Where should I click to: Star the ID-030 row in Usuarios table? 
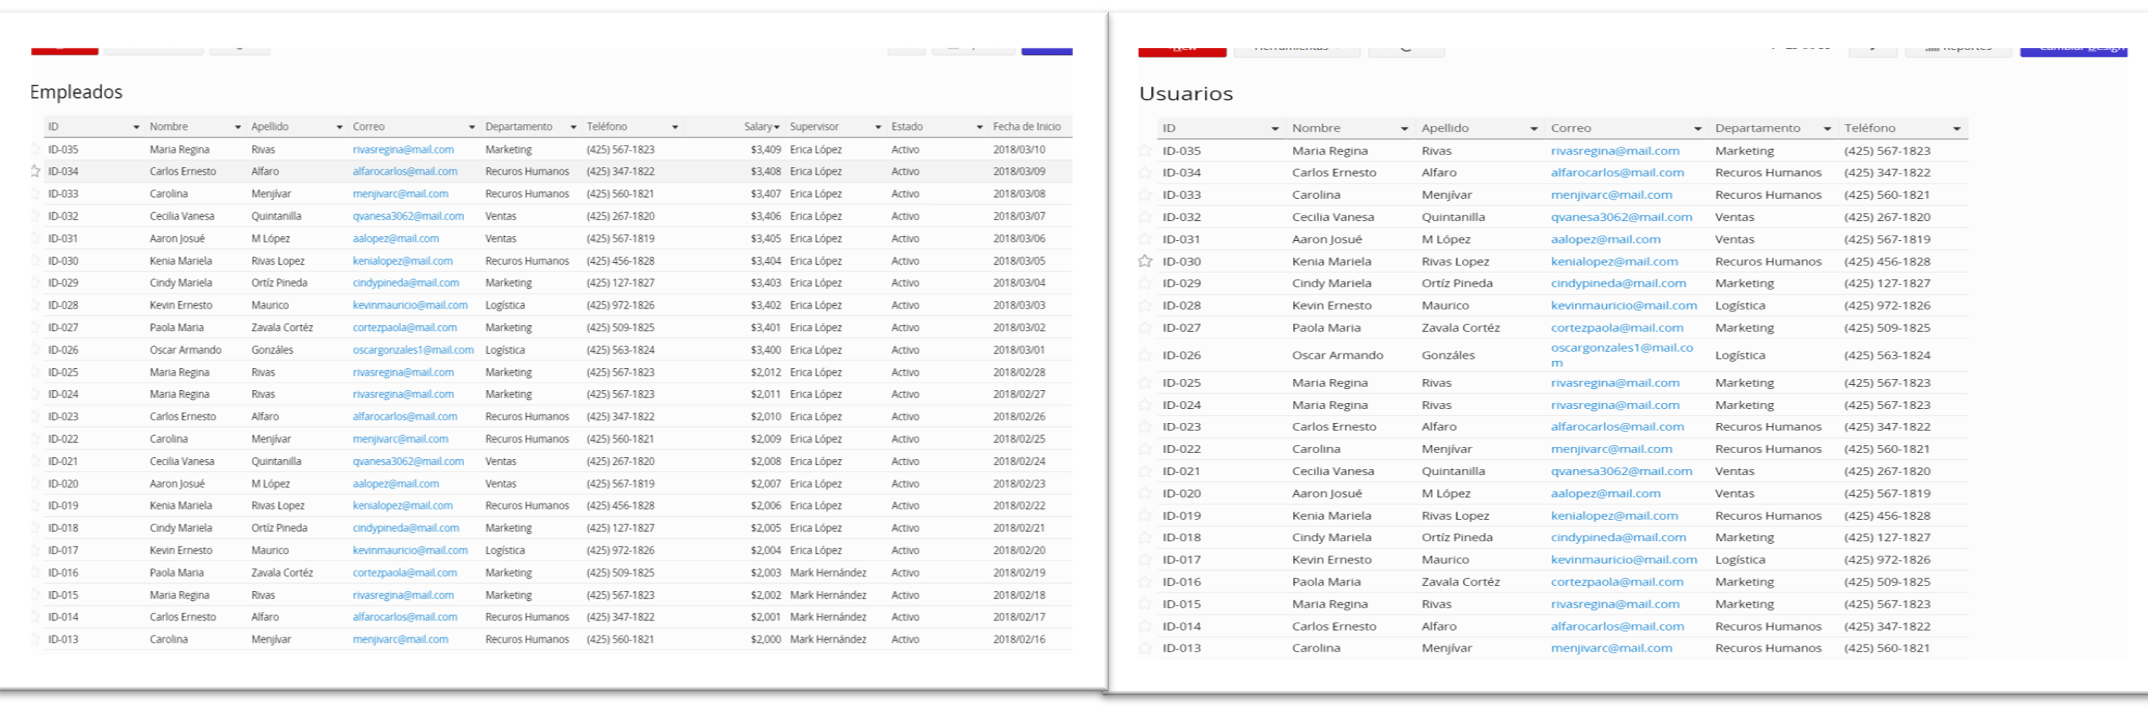1145,261
